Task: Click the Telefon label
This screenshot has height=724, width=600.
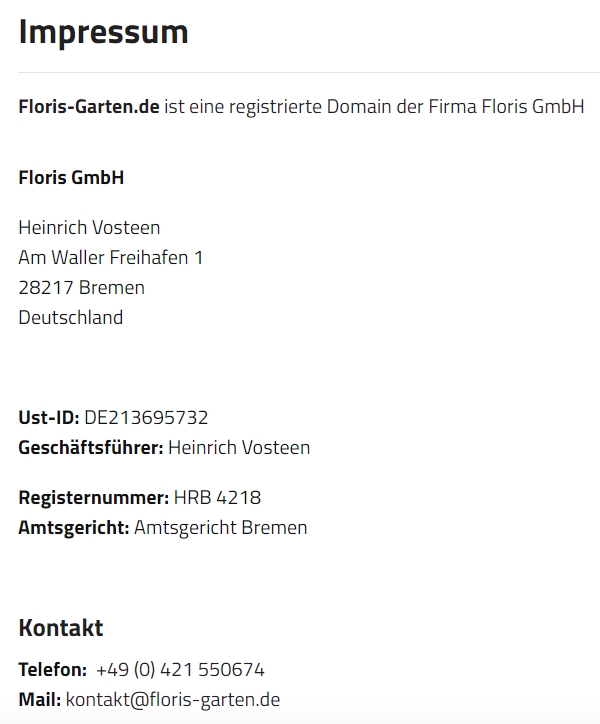Action: (53, 670)
